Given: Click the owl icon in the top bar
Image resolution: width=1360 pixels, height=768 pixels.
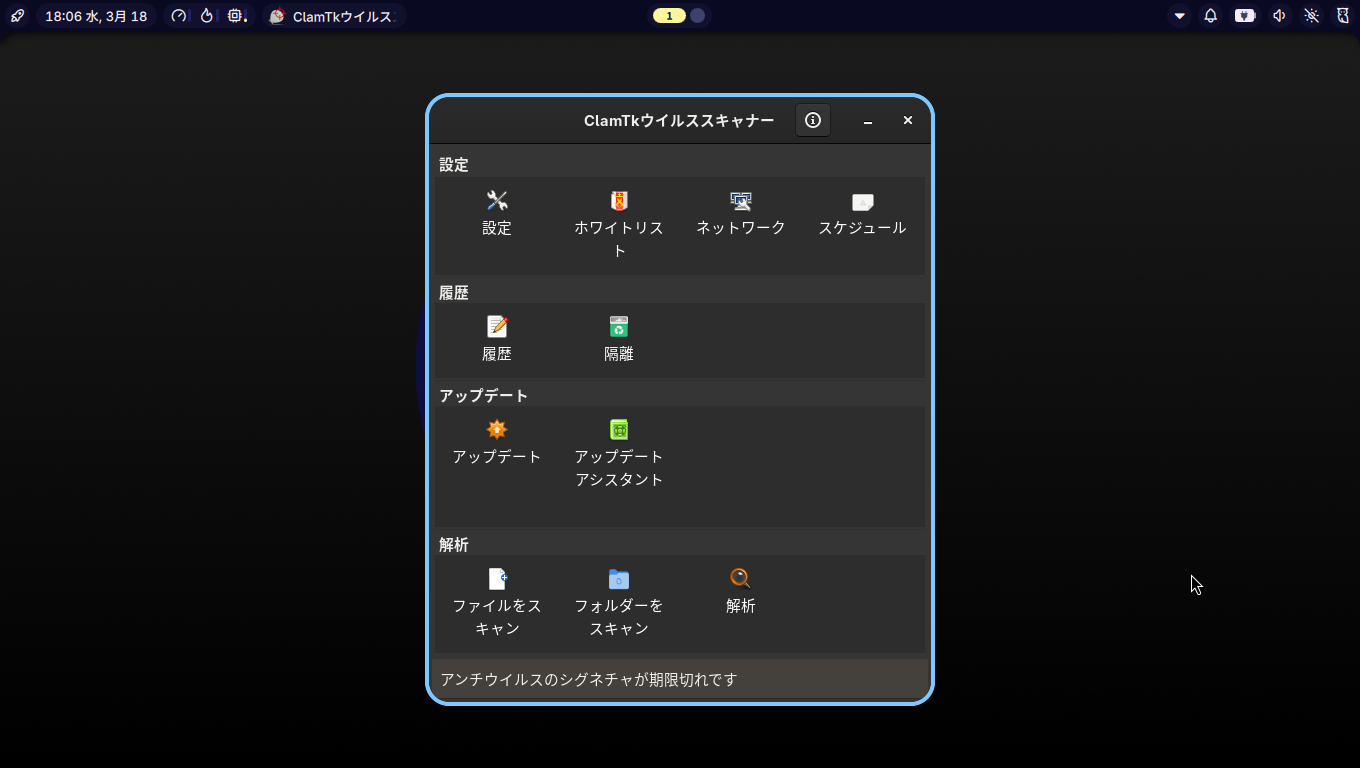Looking at the screenshot, I should point(1343,16).
